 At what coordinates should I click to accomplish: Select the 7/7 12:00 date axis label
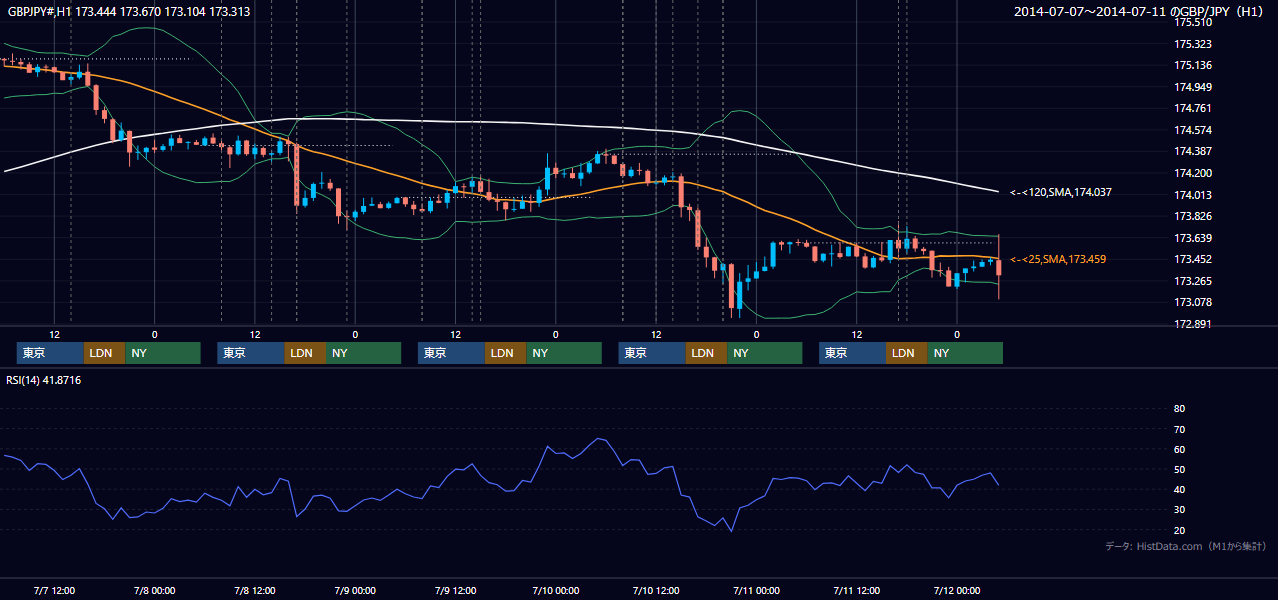point(54,590)
